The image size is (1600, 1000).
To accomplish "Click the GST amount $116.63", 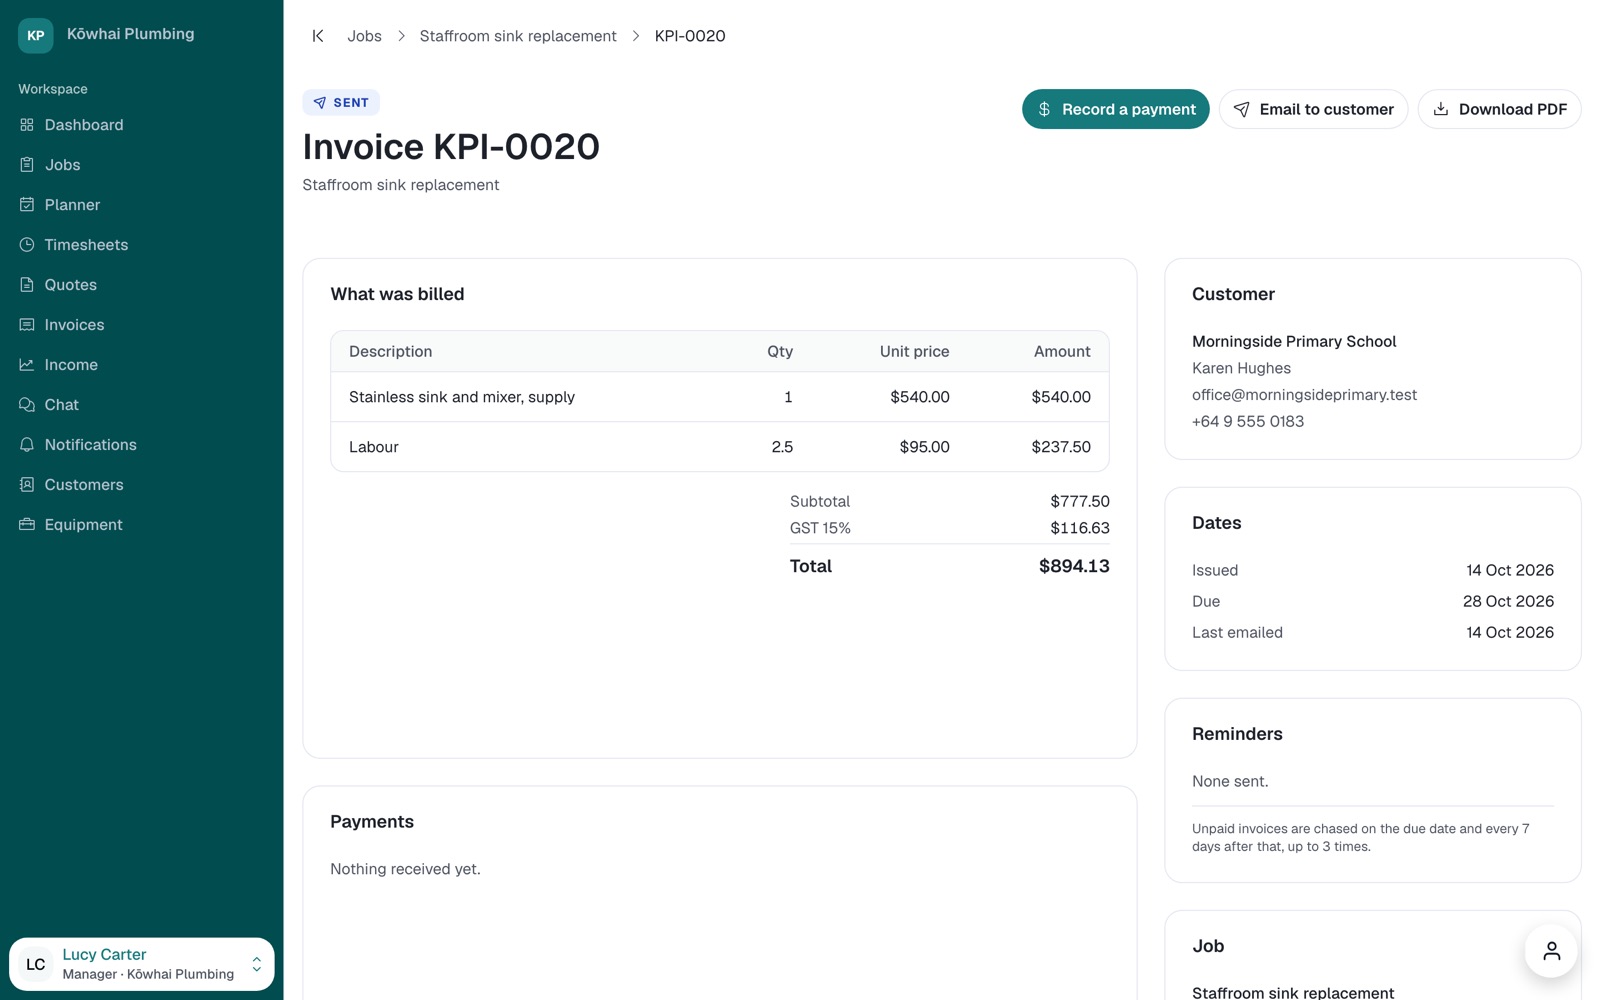I will (x=1080, y=528).
